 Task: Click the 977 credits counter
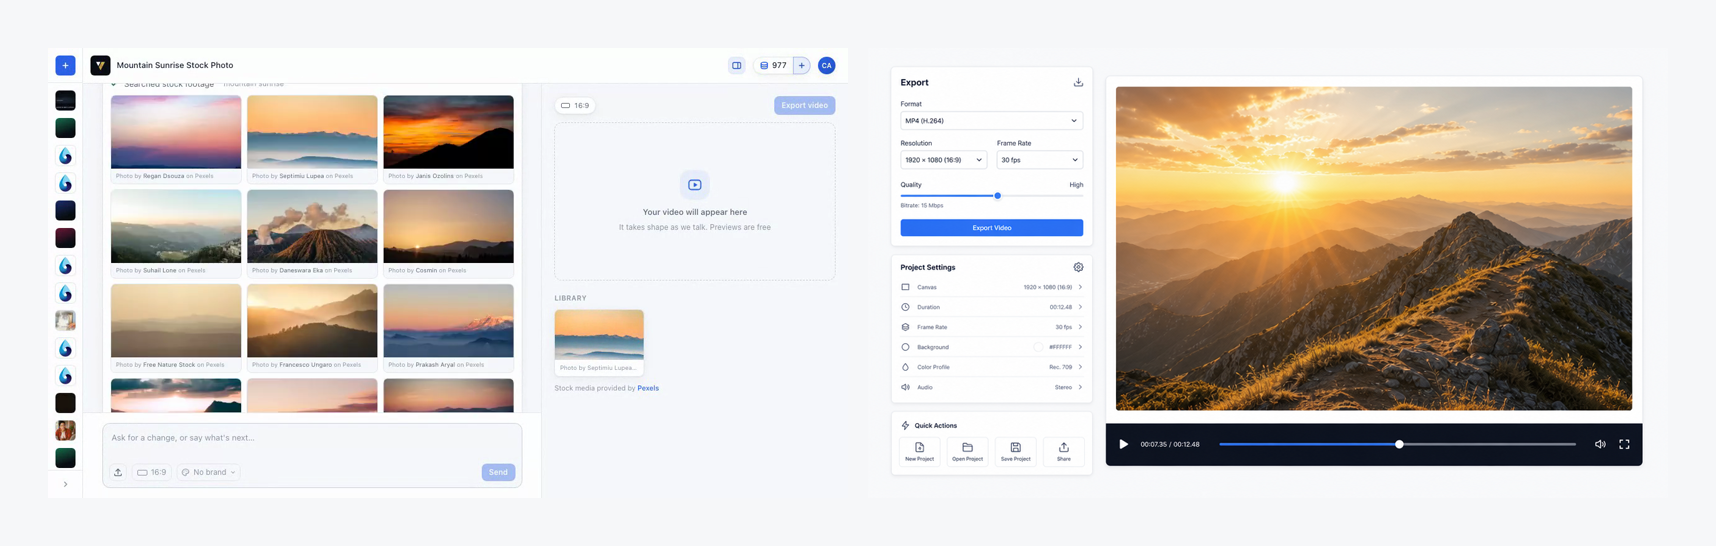coord(773,65)
